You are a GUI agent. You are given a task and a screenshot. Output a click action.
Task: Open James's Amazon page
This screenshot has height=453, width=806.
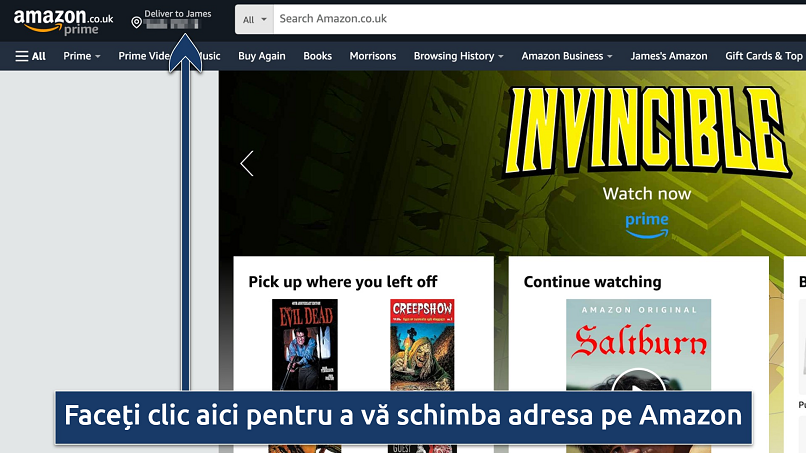668,56
